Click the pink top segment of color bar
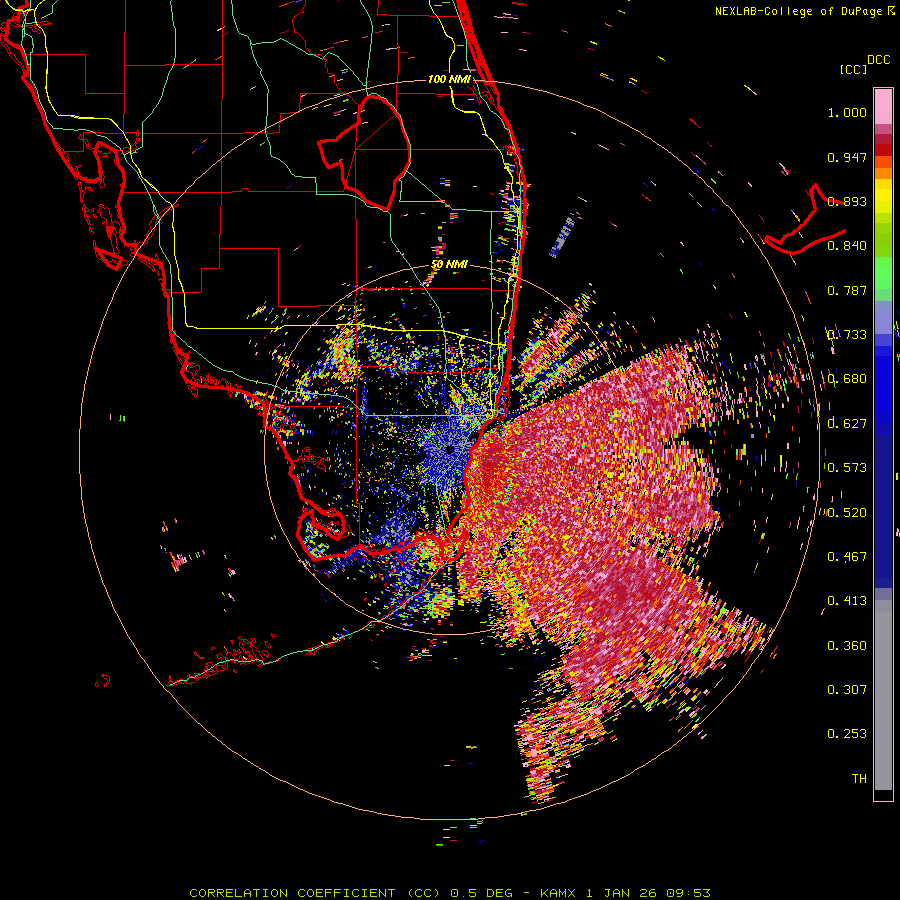The image size is (900, 900). [x=883, y=107]
